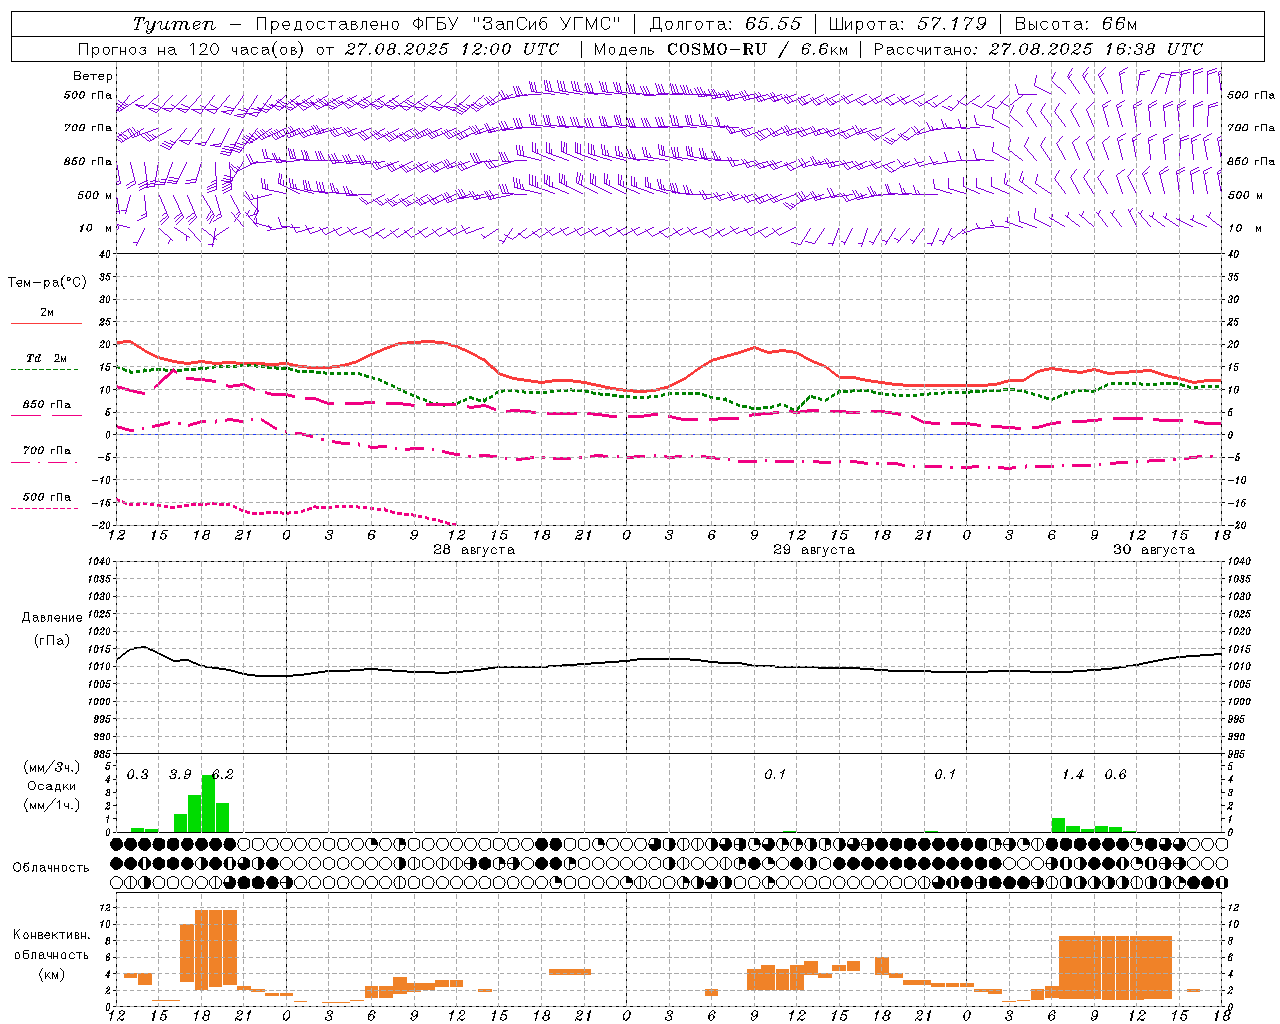The width and height of the screenshot is (1280, 1024).
Task: Select the (мм/1ч.) precipitation unit label
Action: click(x=51, y=805)
